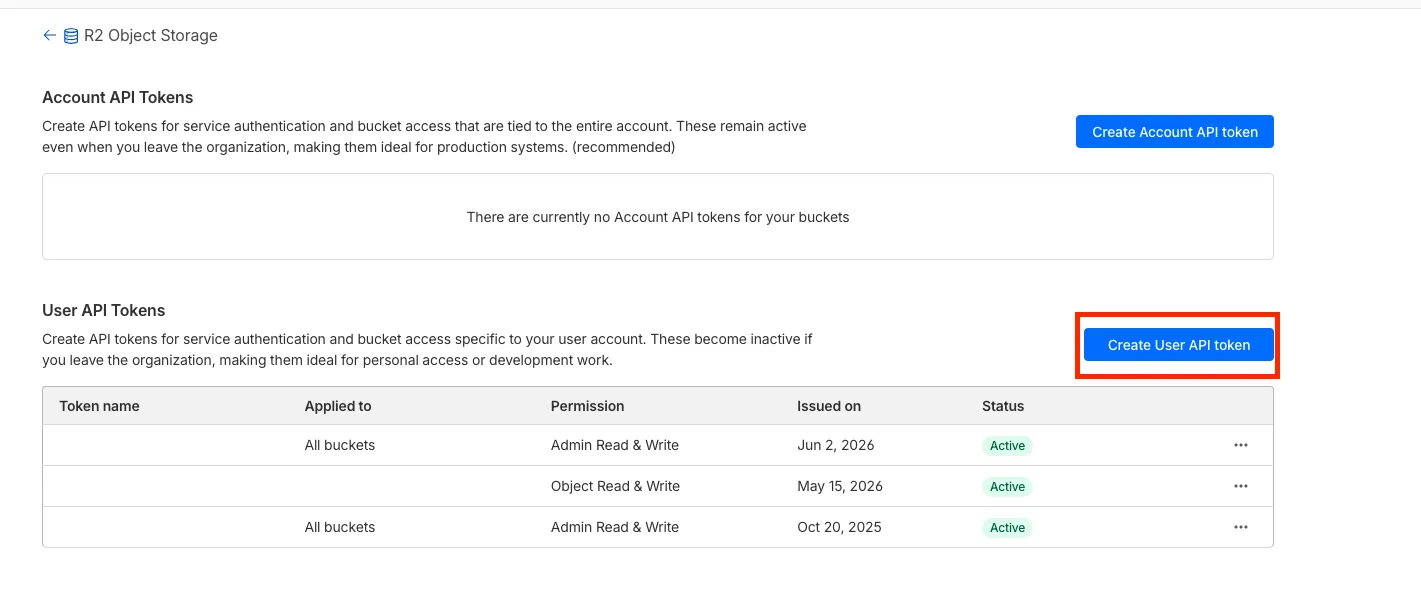This screenshot has height=592, width=1421.
Task: Open options menu for May 15, 2026 token
Action: 1241,486
